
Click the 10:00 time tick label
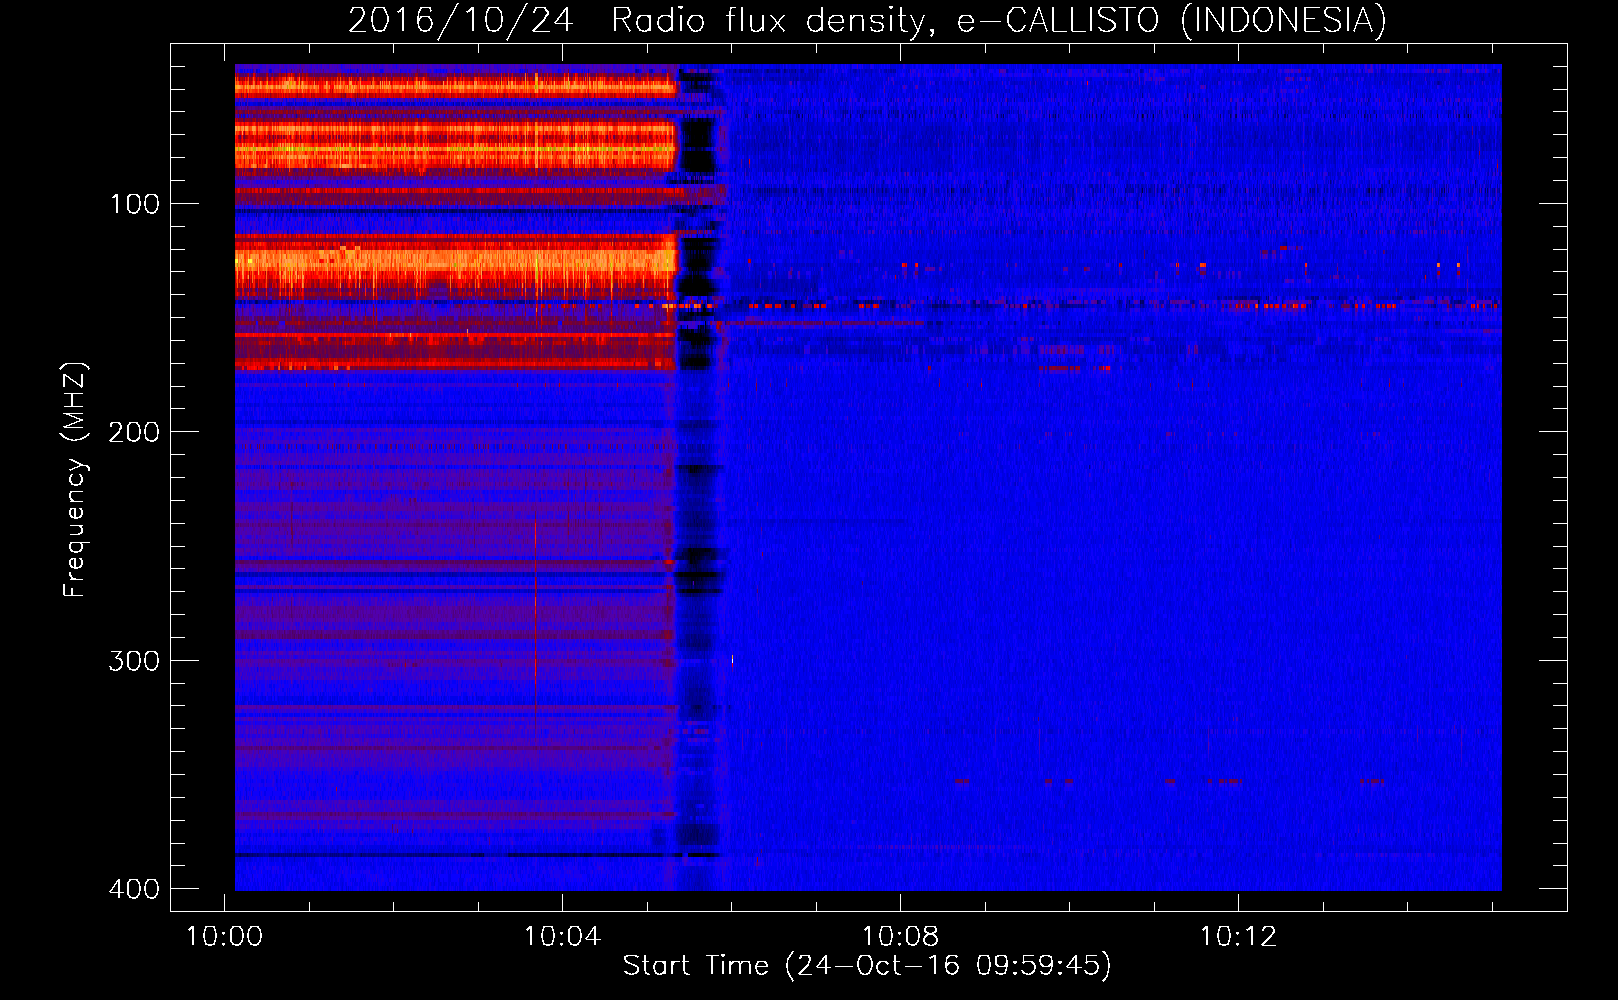coord(225,936)
